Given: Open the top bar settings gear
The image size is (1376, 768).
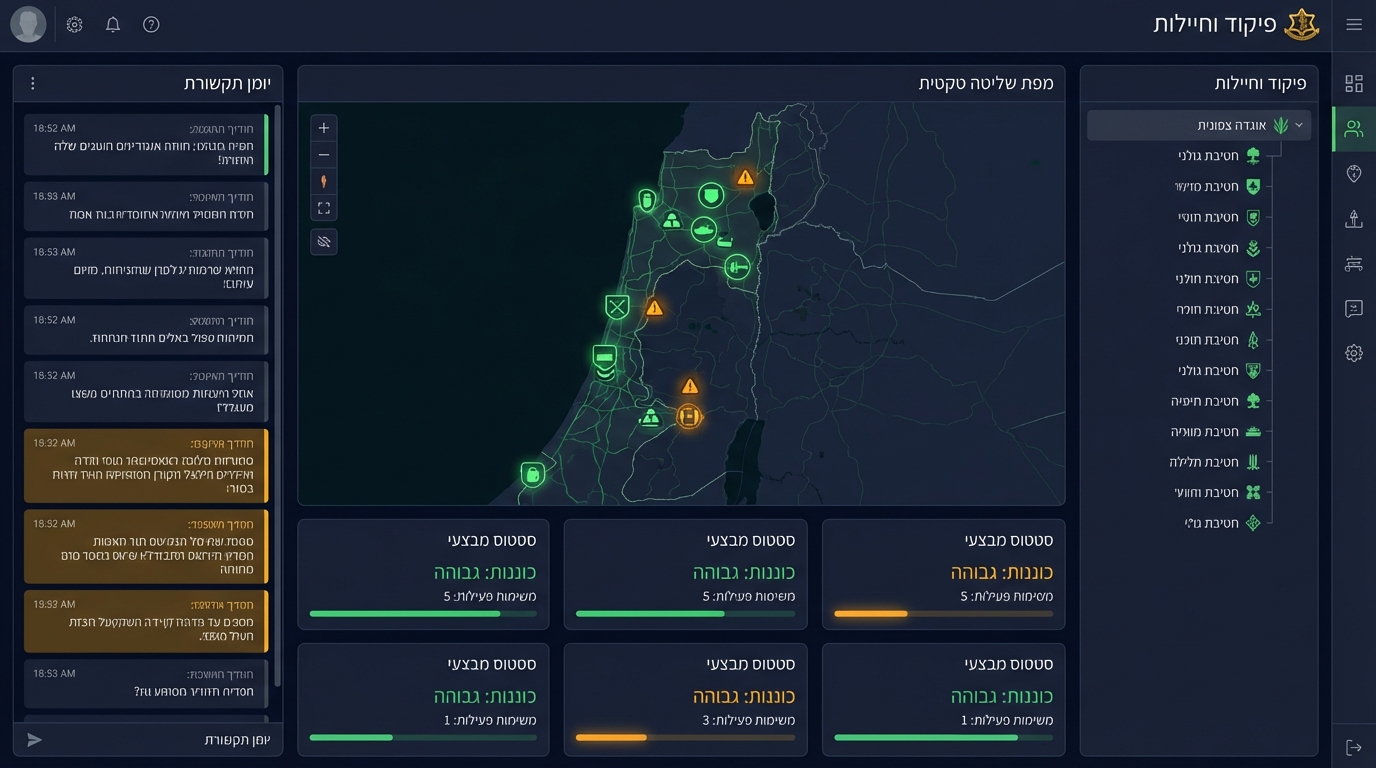Looking at the screenshot, I should [x=74, y=25].
